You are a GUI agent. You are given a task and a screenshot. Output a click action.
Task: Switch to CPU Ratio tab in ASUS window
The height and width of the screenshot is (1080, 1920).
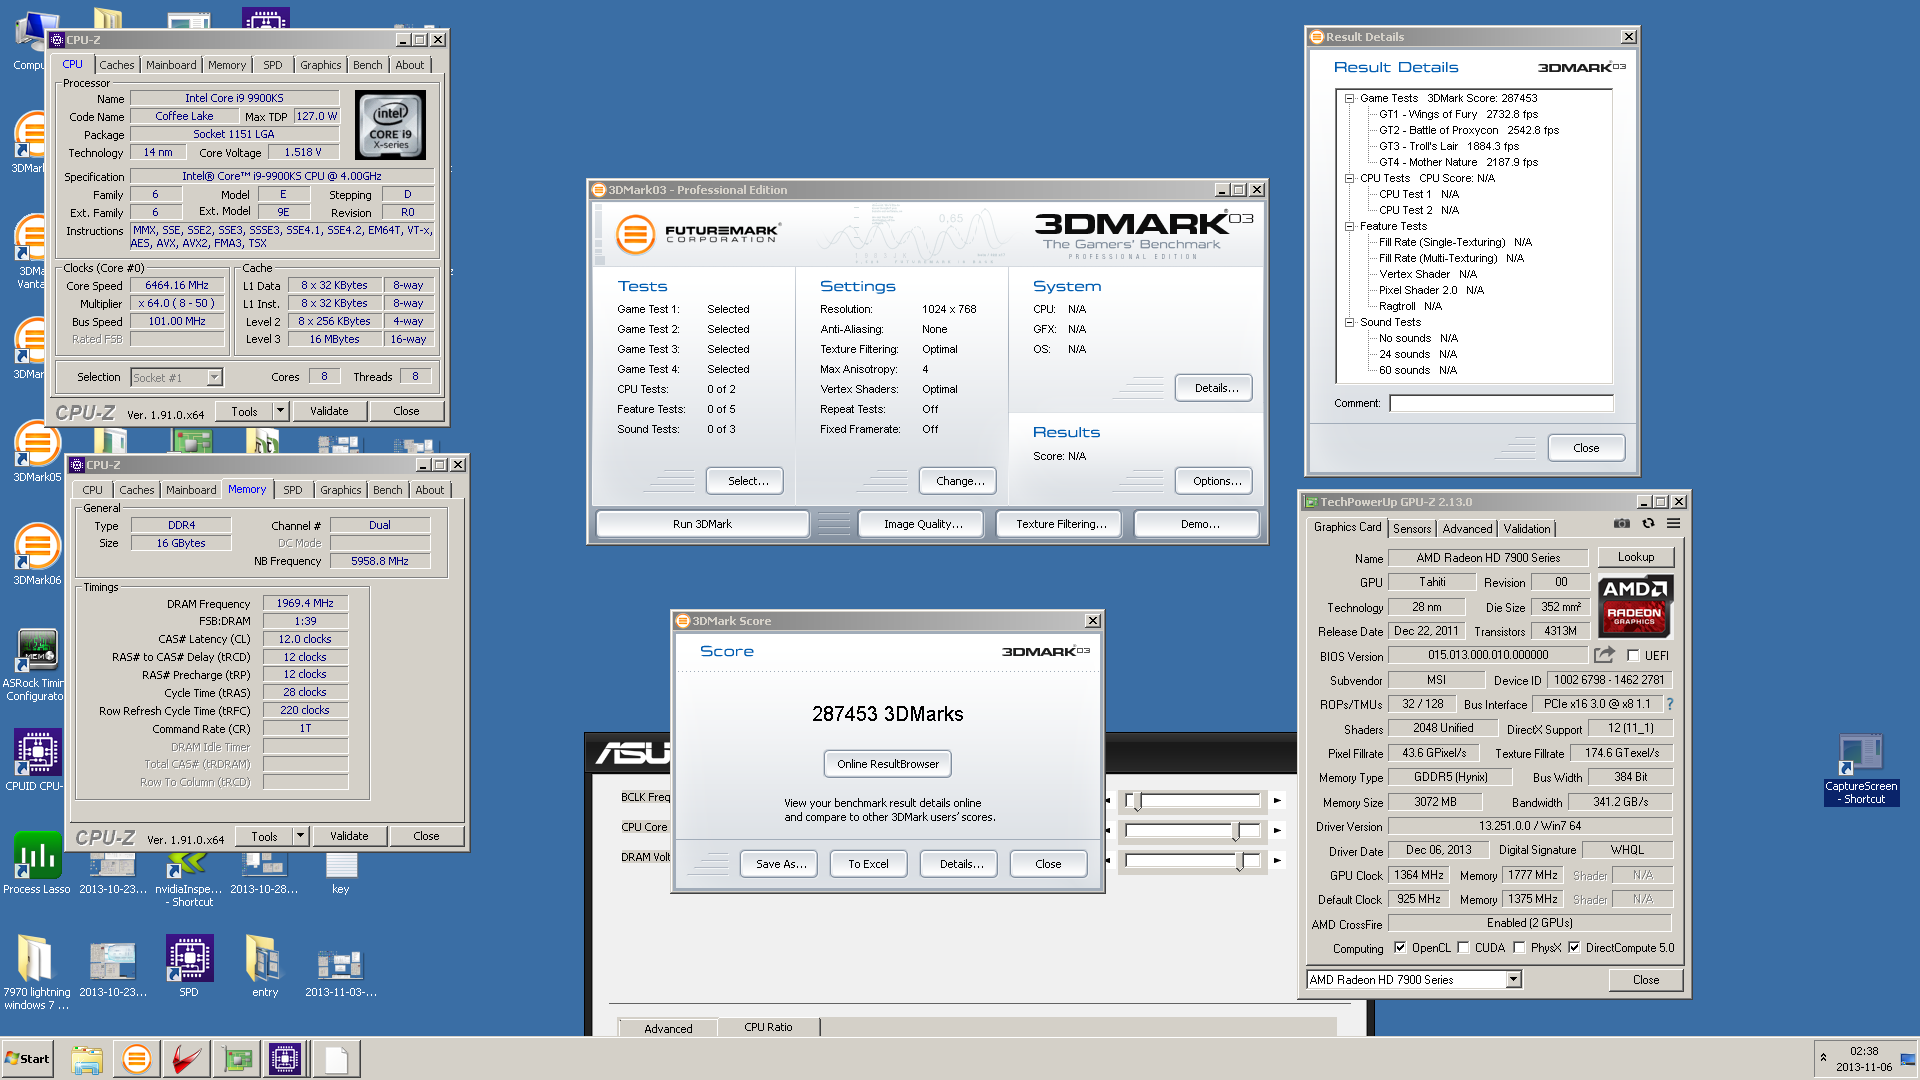768,1027
